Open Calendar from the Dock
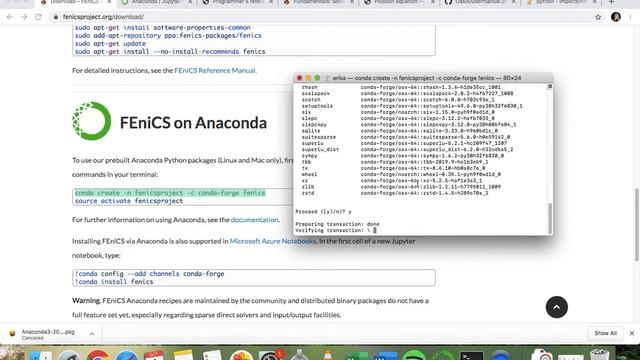Viewport: 640px width, 360px height. tap(154, 355)
